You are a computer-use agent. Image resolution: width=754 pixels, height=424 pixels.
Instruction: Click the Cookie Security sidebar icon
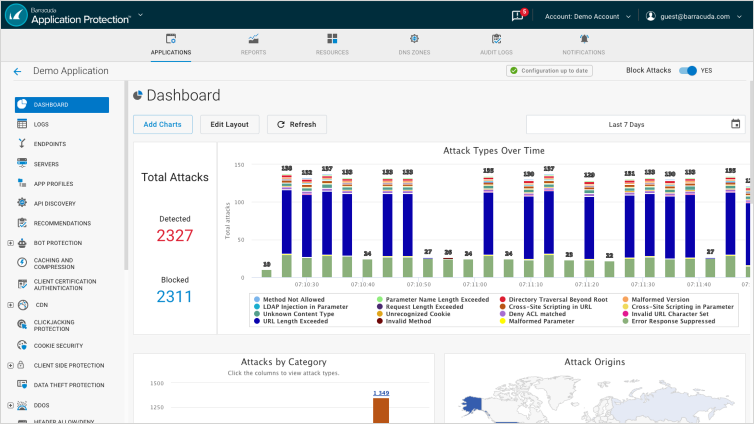[x=22, y=345]
